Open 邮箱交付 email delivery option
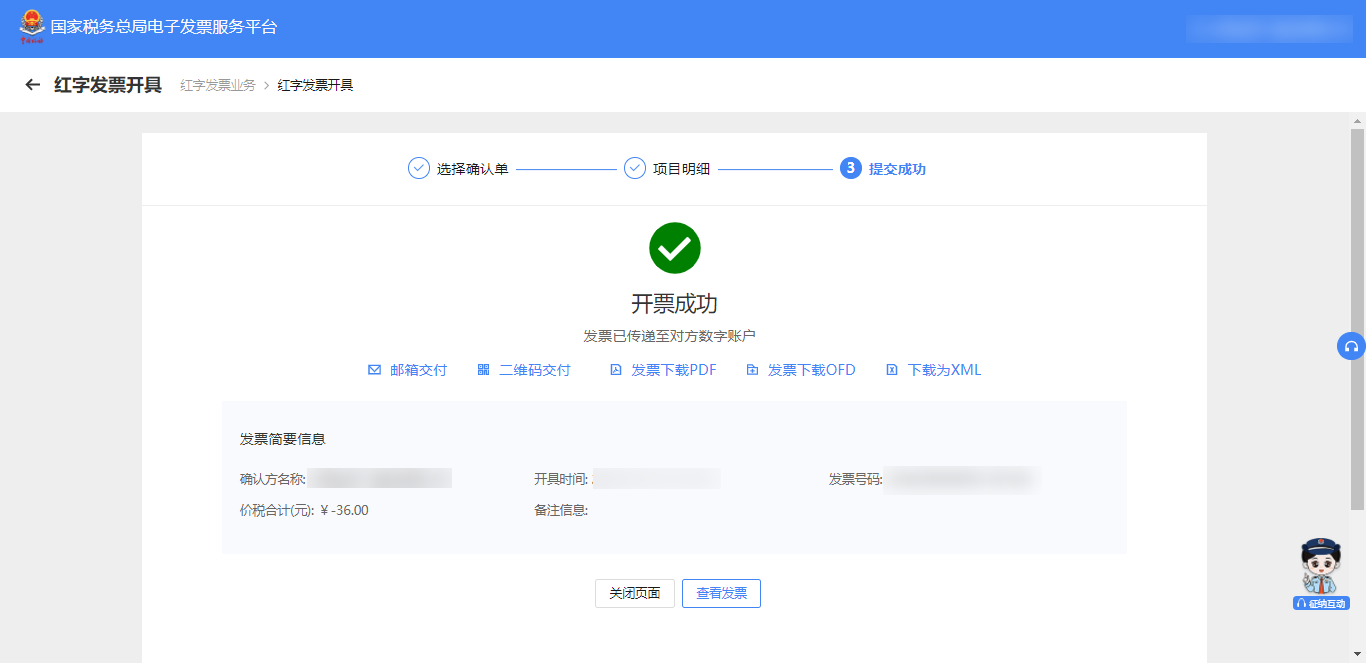Screen dimensions: 1366x663 click(x=408, y=370)
